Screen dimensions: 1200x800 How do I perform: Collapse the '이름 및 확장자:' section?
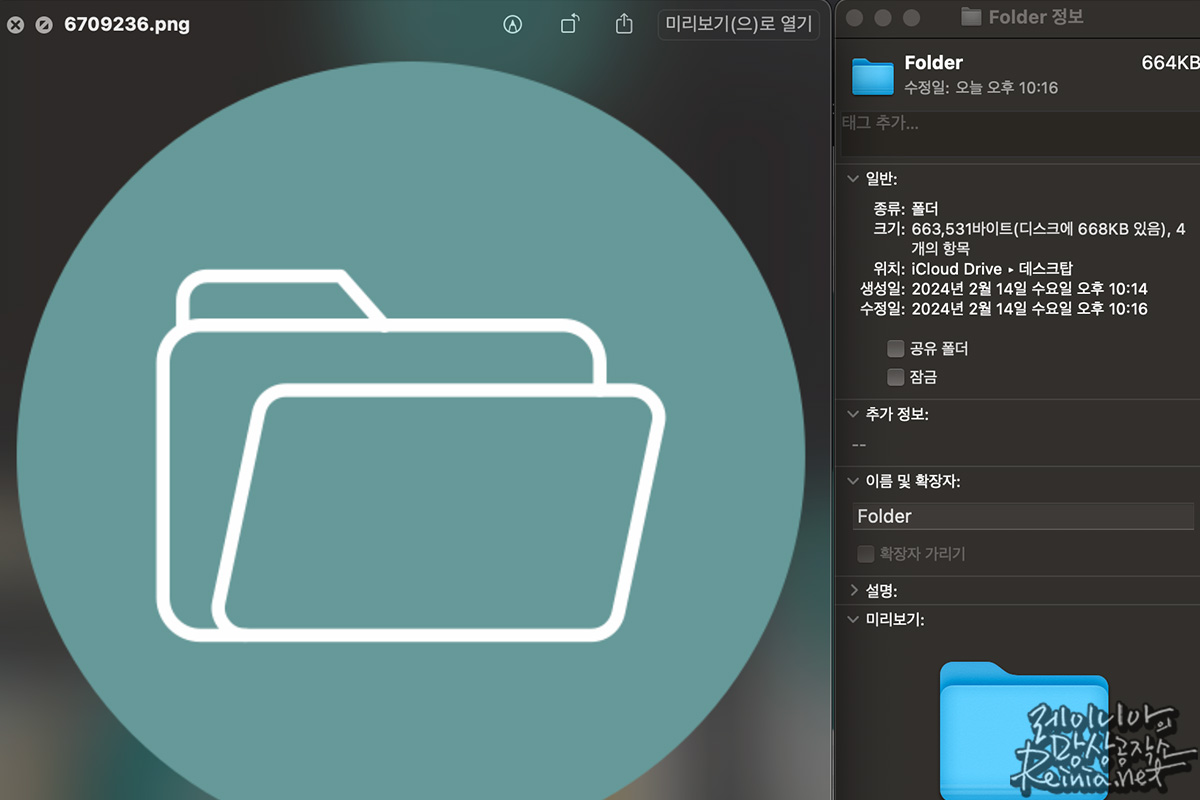(853, 481)
